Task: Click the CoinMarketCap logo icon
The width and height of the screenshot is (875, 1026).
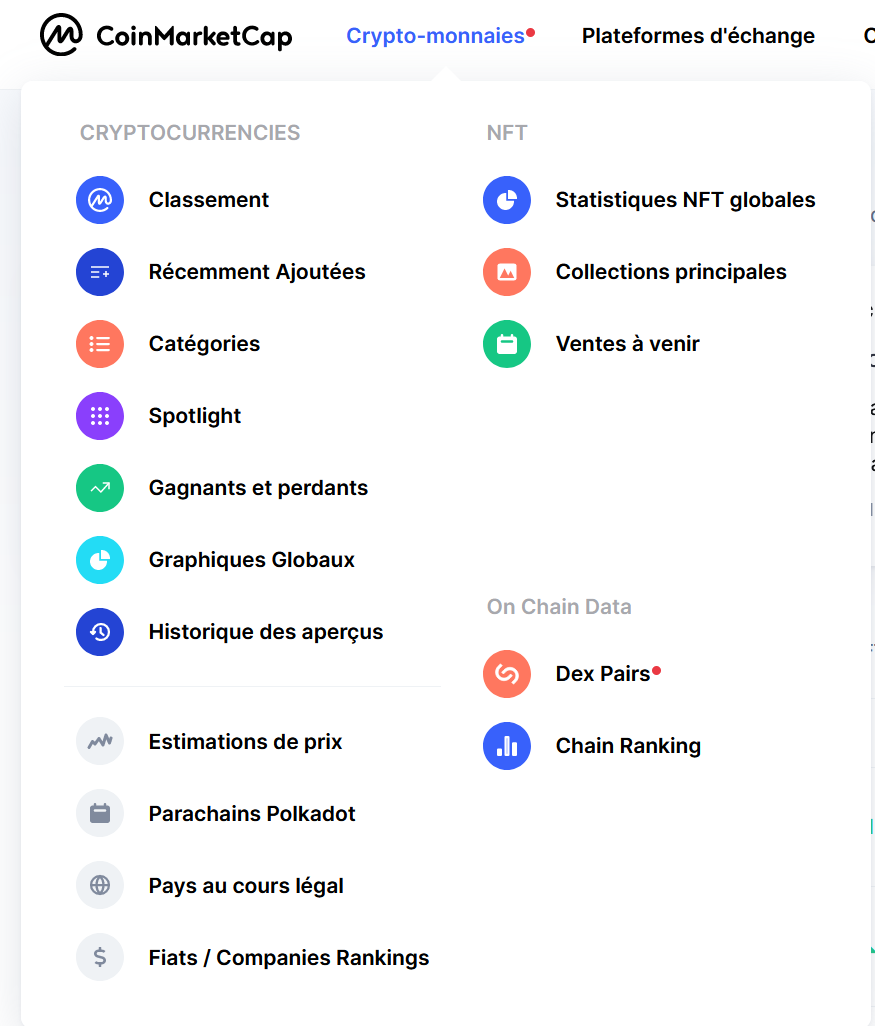Action: pos(61,35)
